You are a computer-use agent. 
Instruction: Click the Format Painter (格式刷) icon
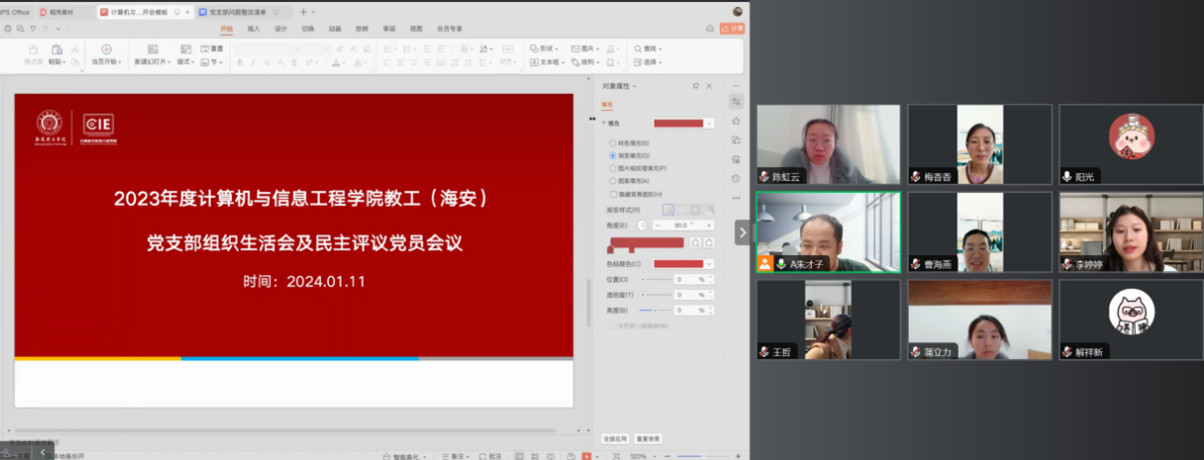coord(32,48)
